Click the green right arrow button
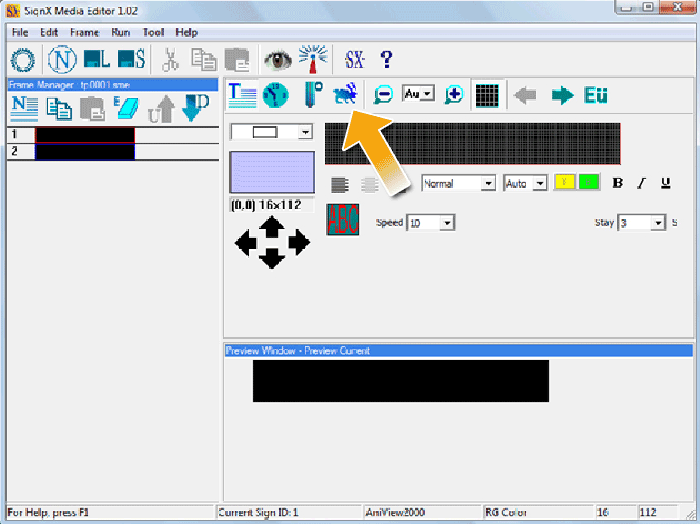The height and width of the screenshot is (524, 700). tap(562, 95)
